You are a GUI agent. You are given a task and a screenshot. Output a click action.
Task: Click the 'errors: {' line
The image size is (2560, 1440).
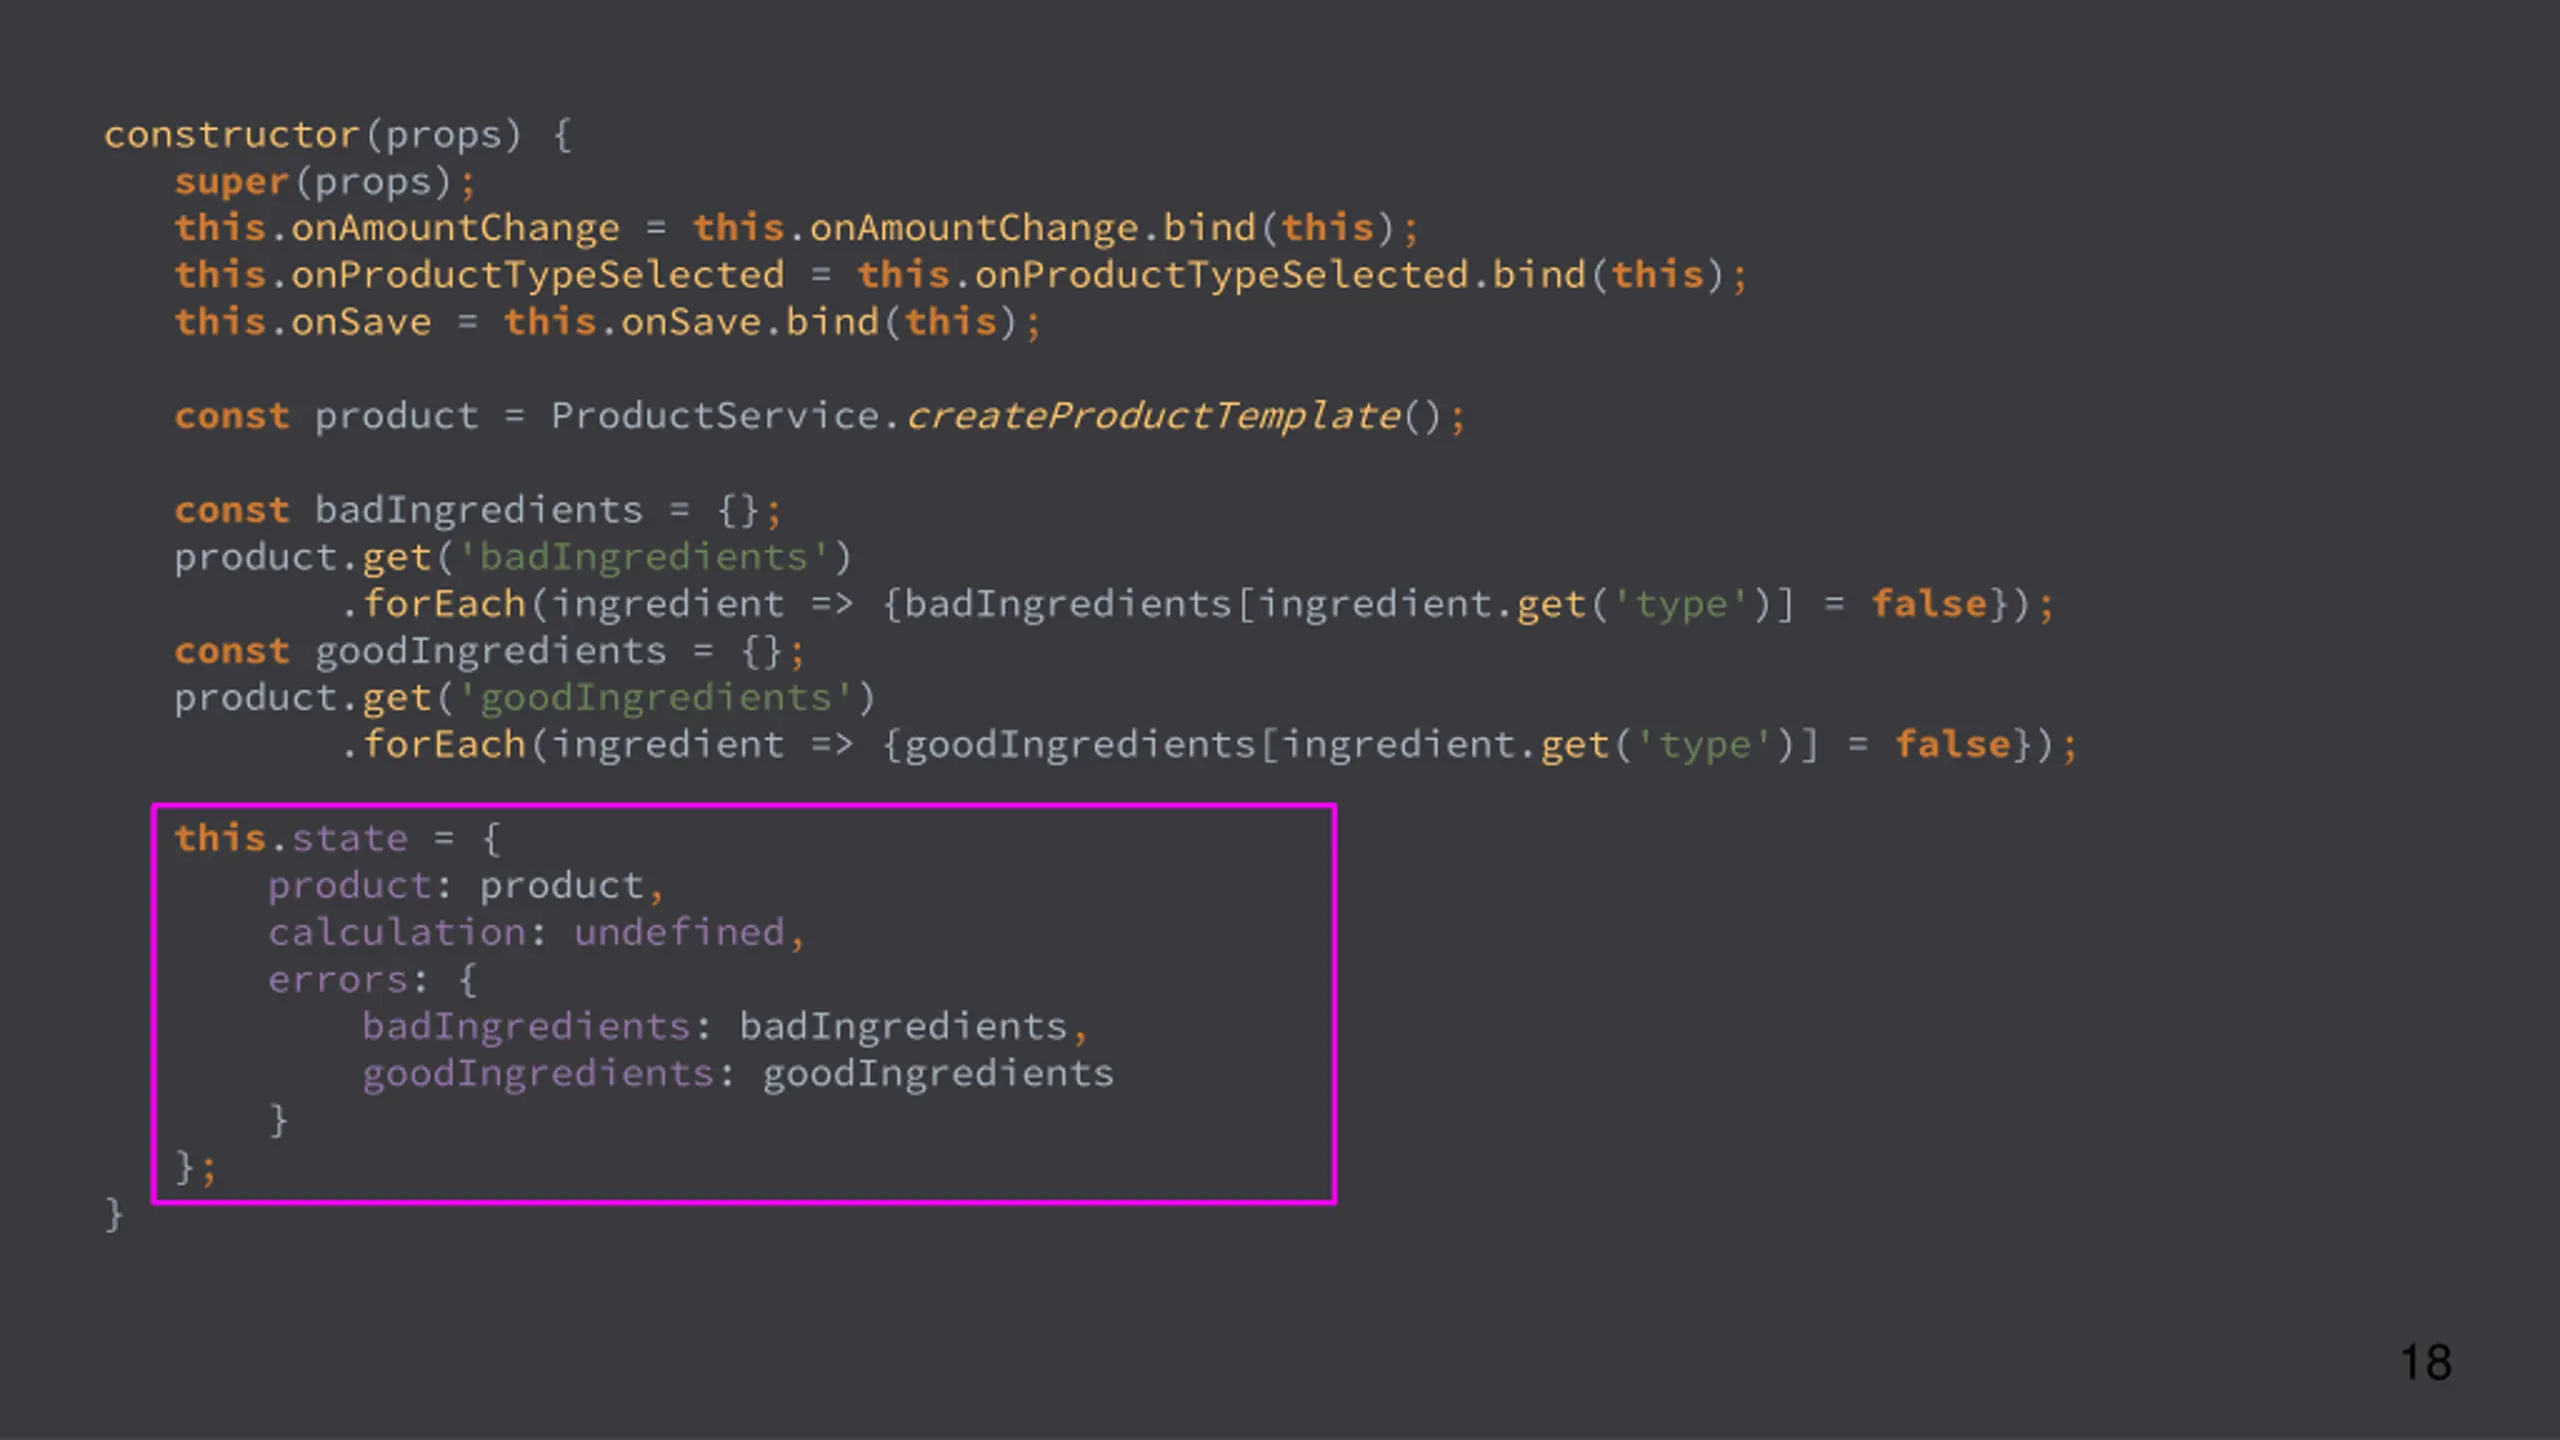pyautogui.click(x=372, y=980)
